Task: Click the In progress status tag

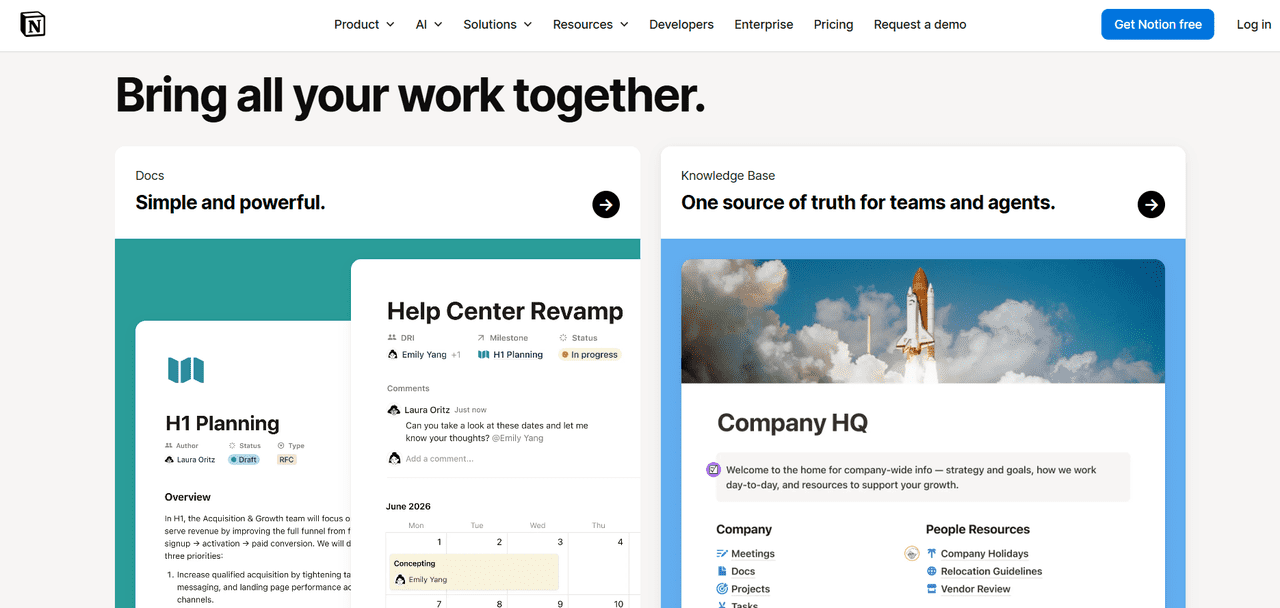Action: point(590,354)
